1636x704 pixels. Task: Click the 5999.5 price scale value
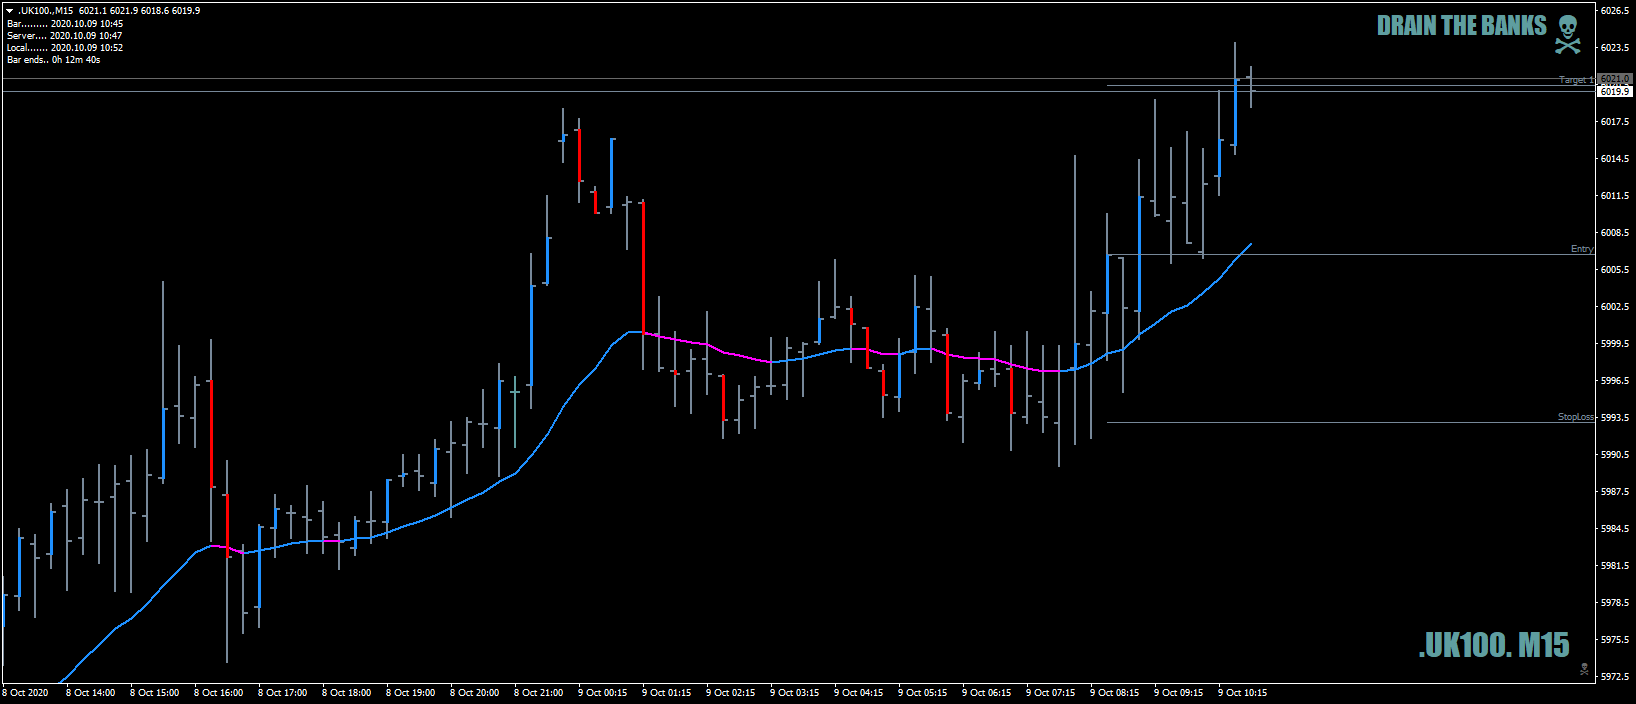(x=1614, y=343)
